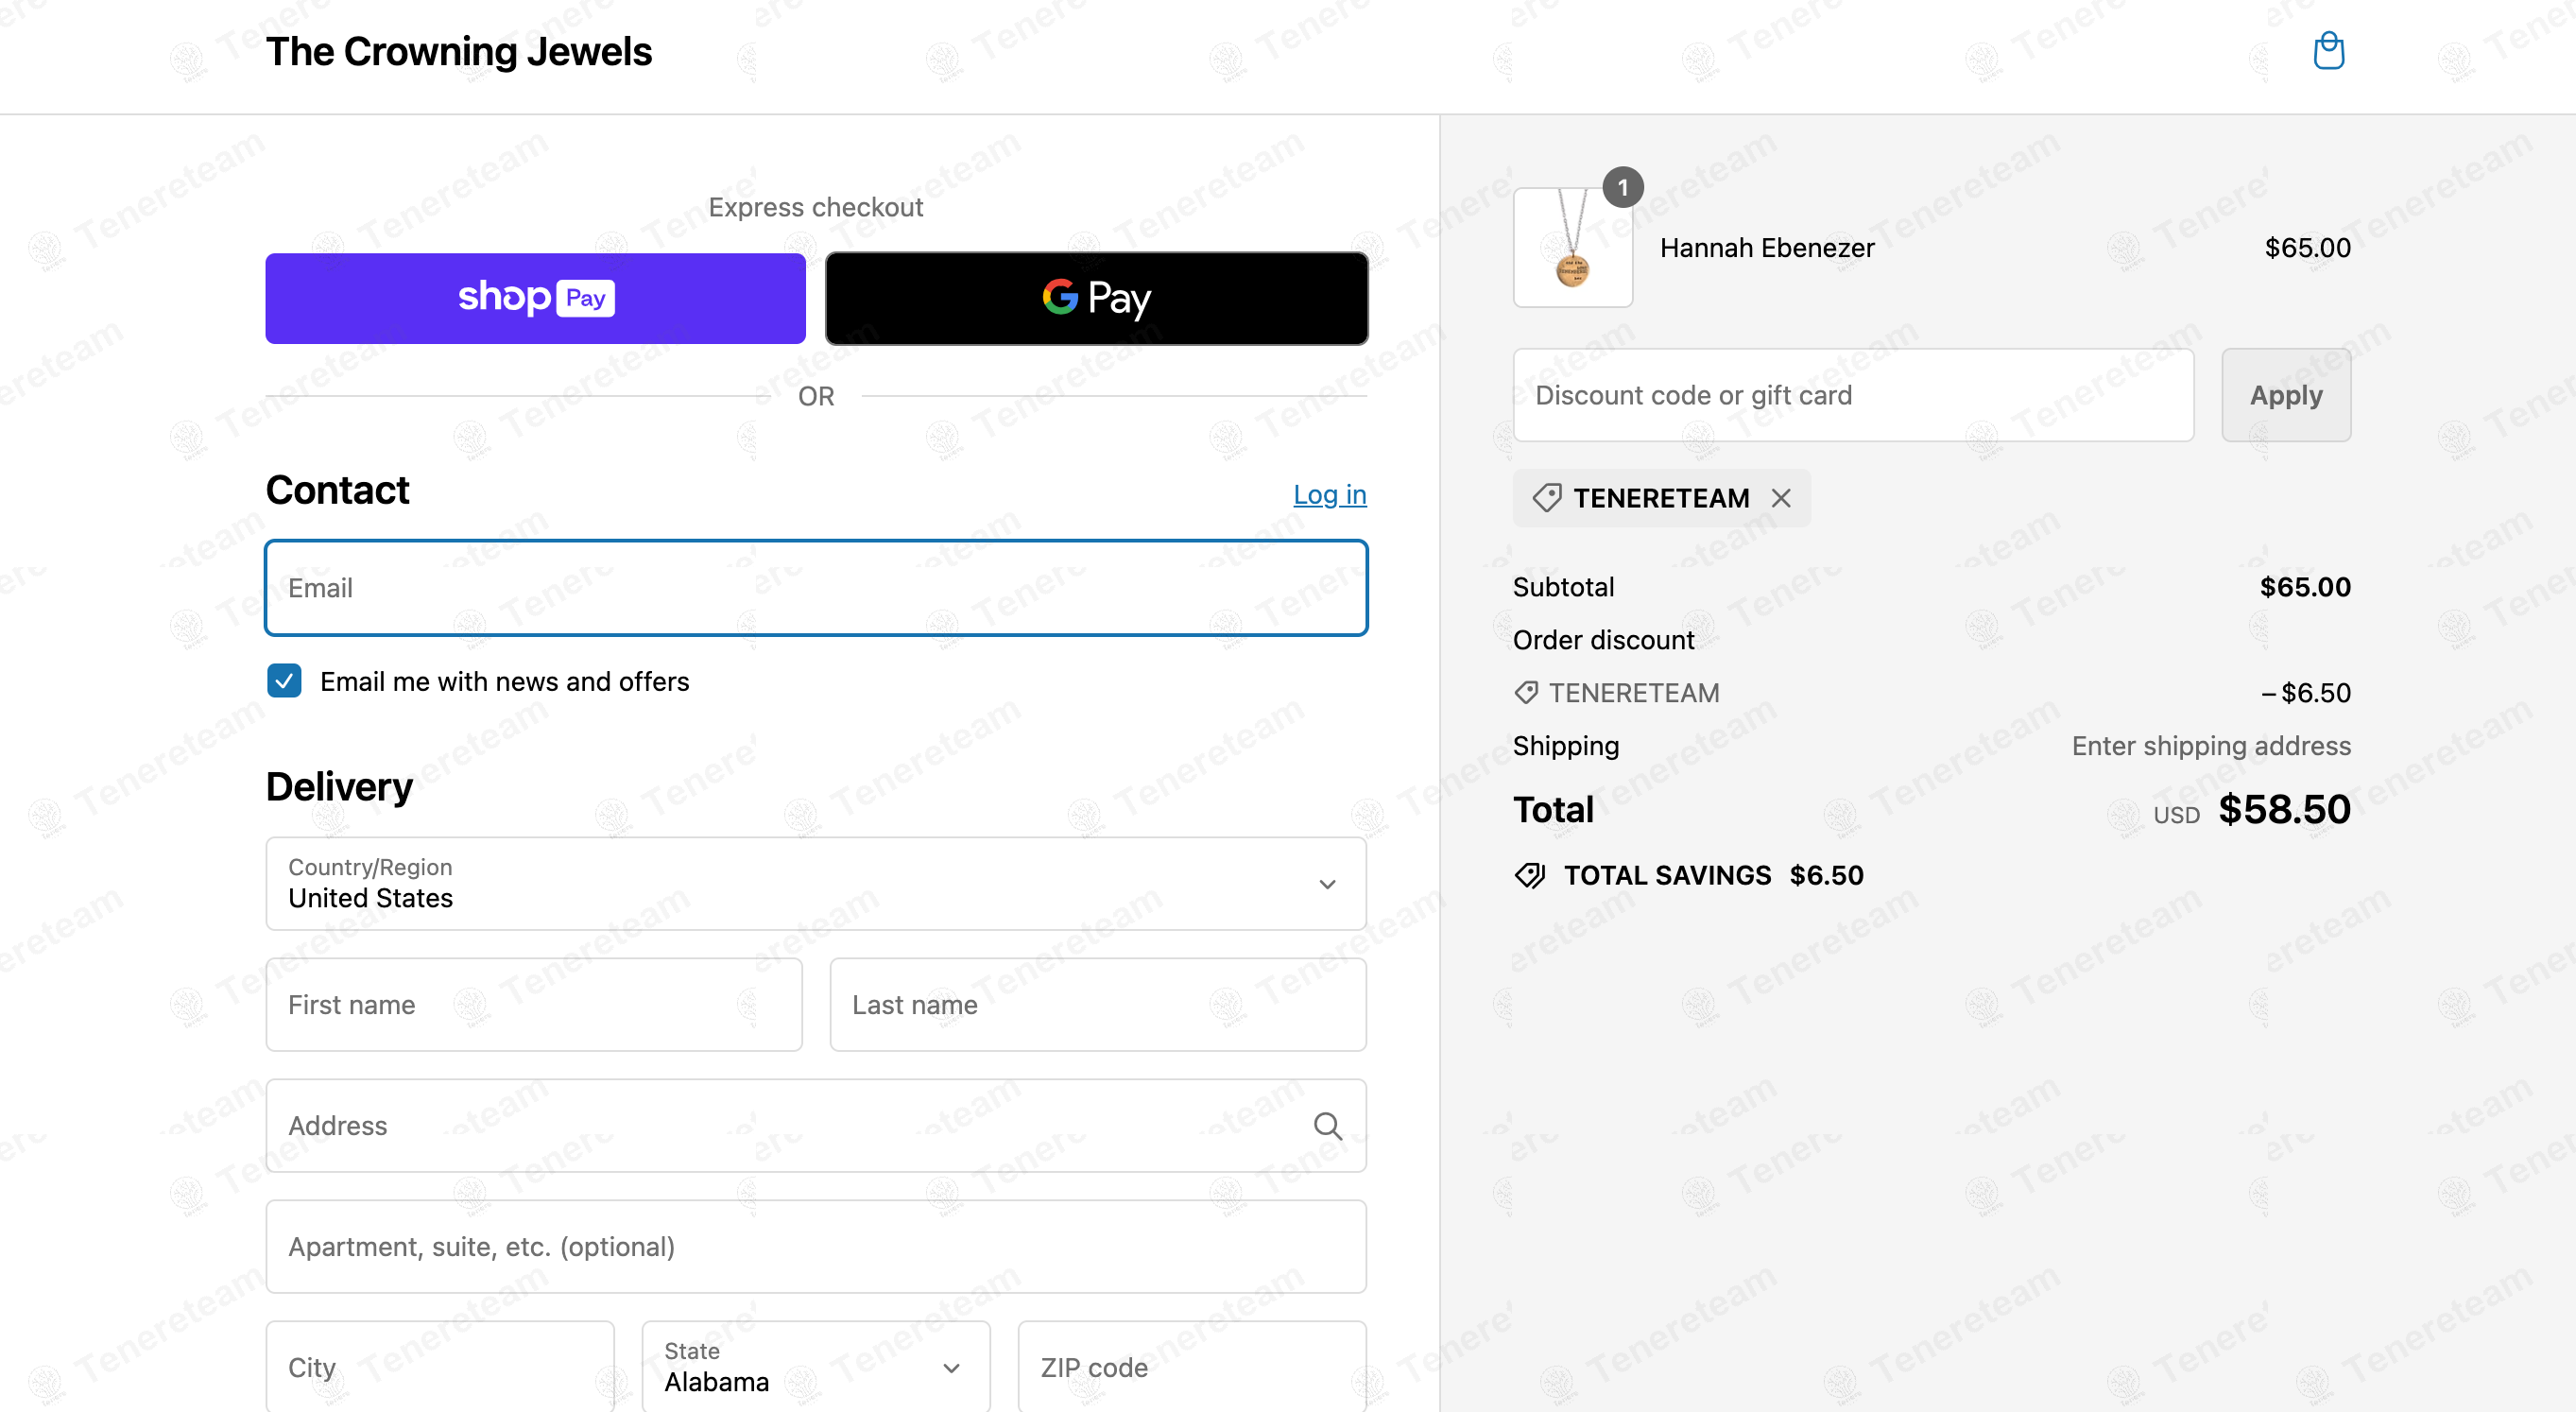Focus the City field
The height and width of the screenshot is (1412, 2576).
[440, 1367]
